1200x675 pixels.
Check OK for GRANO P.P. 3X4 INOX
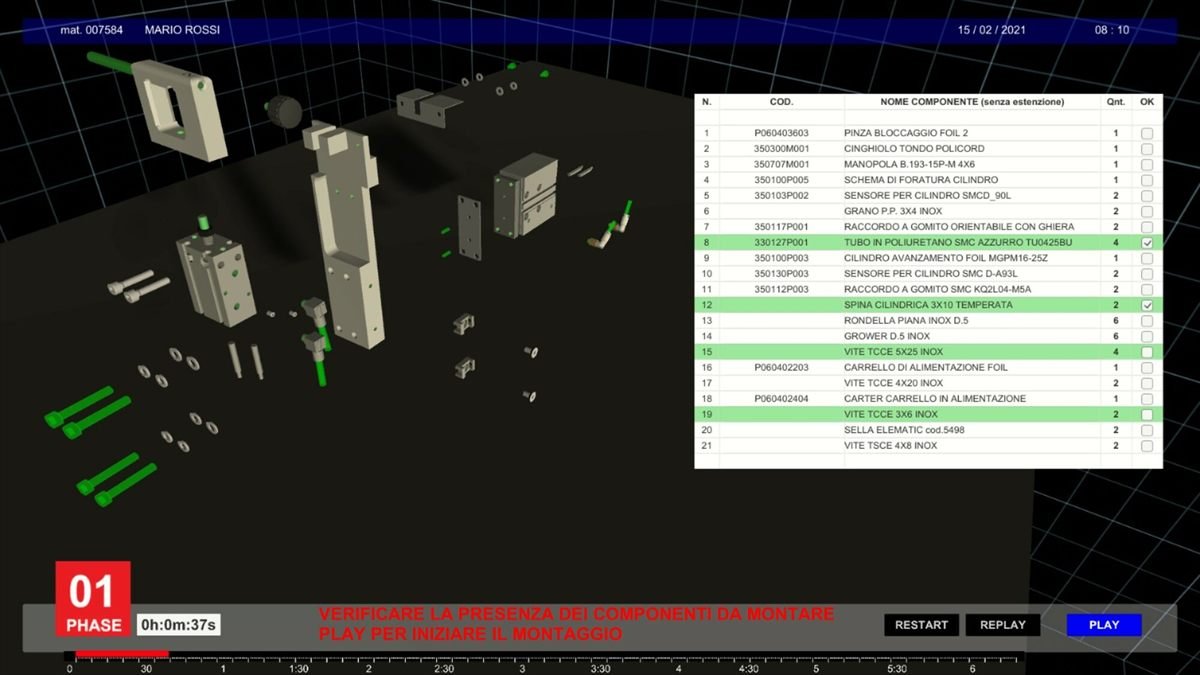click(x=1147, y=211)
